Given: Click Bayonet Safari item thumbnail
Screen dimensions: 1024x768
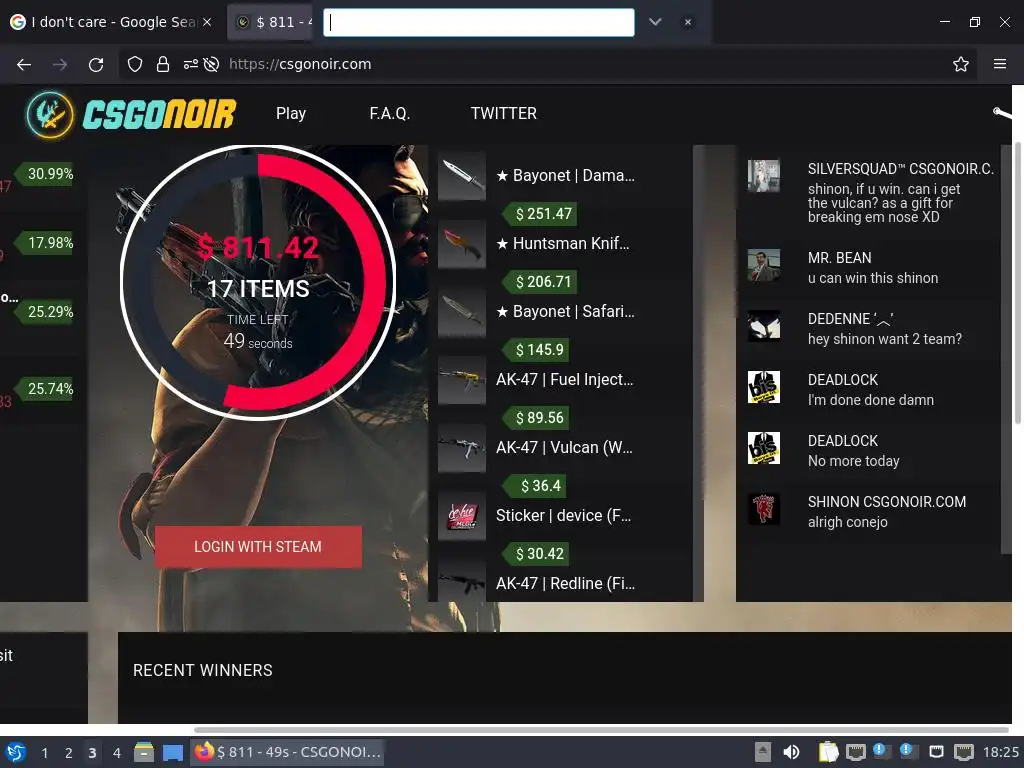Looking at the screenshot, I should (x=462, y=312).
